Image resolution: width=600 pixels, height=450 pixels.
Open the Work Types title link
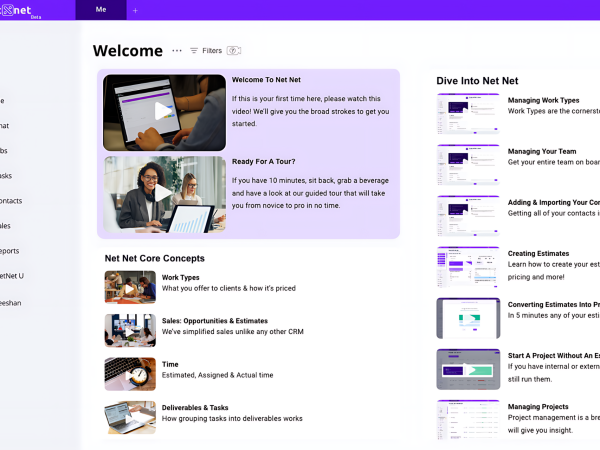(x=181, y=277)
